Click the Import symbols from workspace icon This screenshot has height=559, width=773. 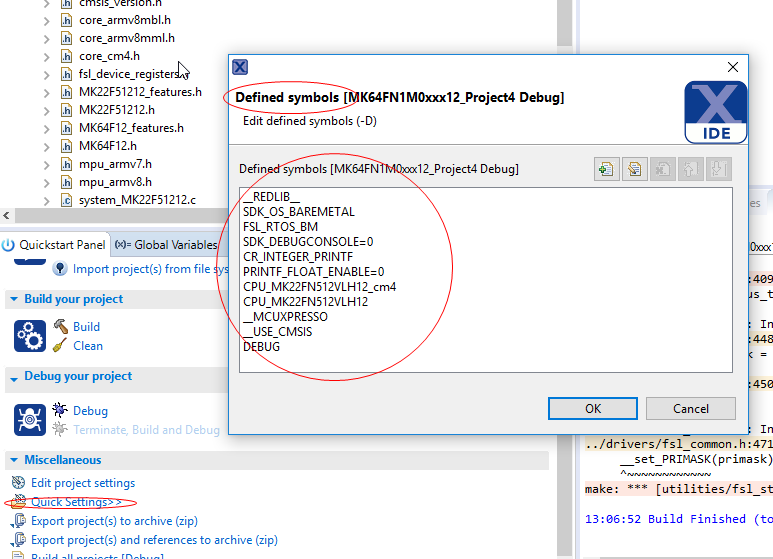coord(634,169)
